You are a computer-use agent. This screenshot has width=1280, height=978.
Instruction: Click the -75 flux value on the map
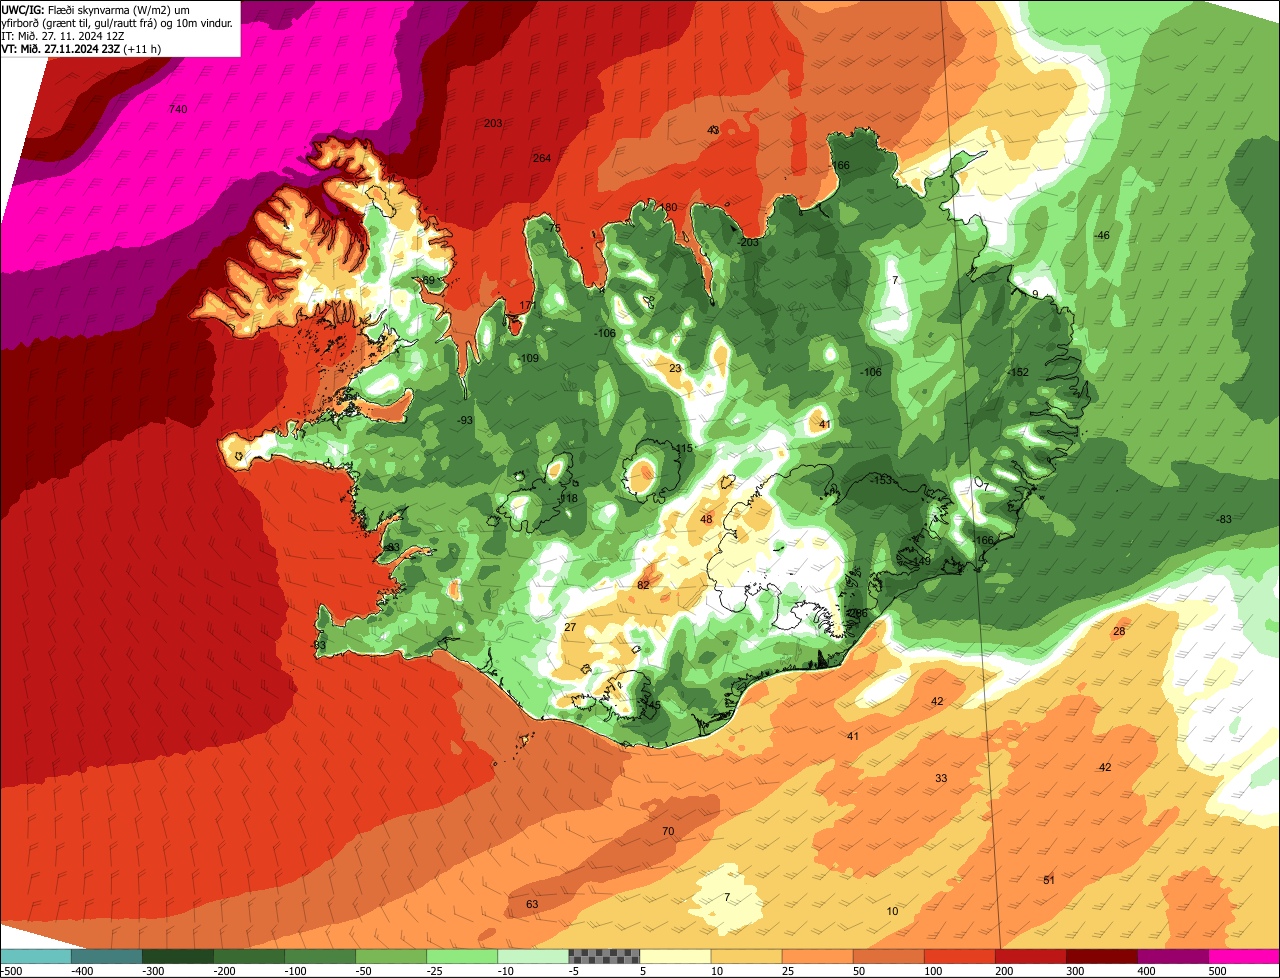(553, 228)
